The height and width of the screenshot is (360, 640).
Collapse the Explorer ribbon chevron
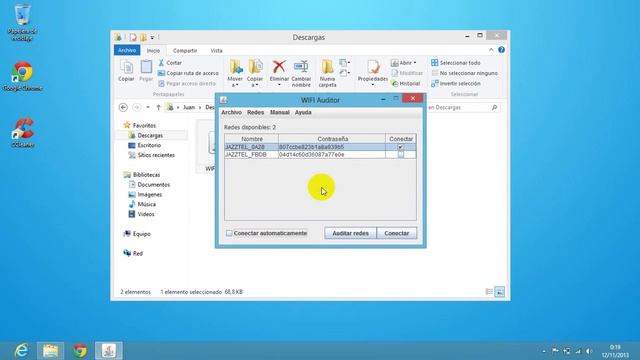click(491, 50)
